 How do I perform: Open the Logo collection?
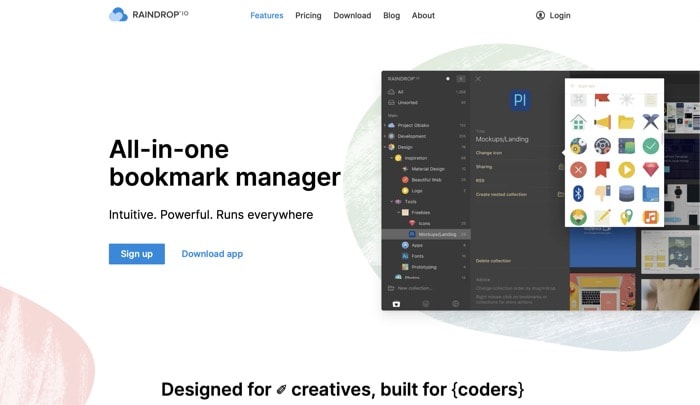pyautogui.click(x=417, y=191)
